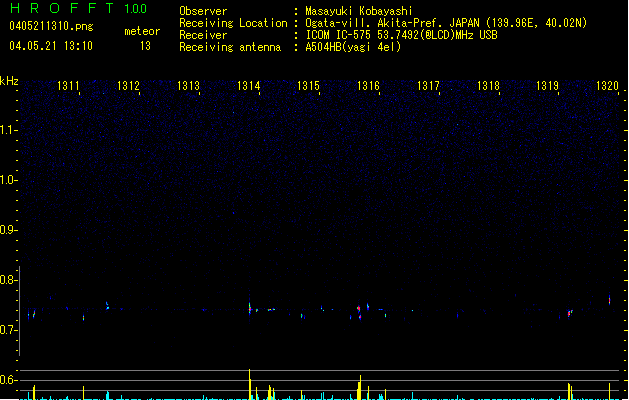Screen dimensions: 629x400
Task: Click the 1314 time axis label
Action: (249, 85)
